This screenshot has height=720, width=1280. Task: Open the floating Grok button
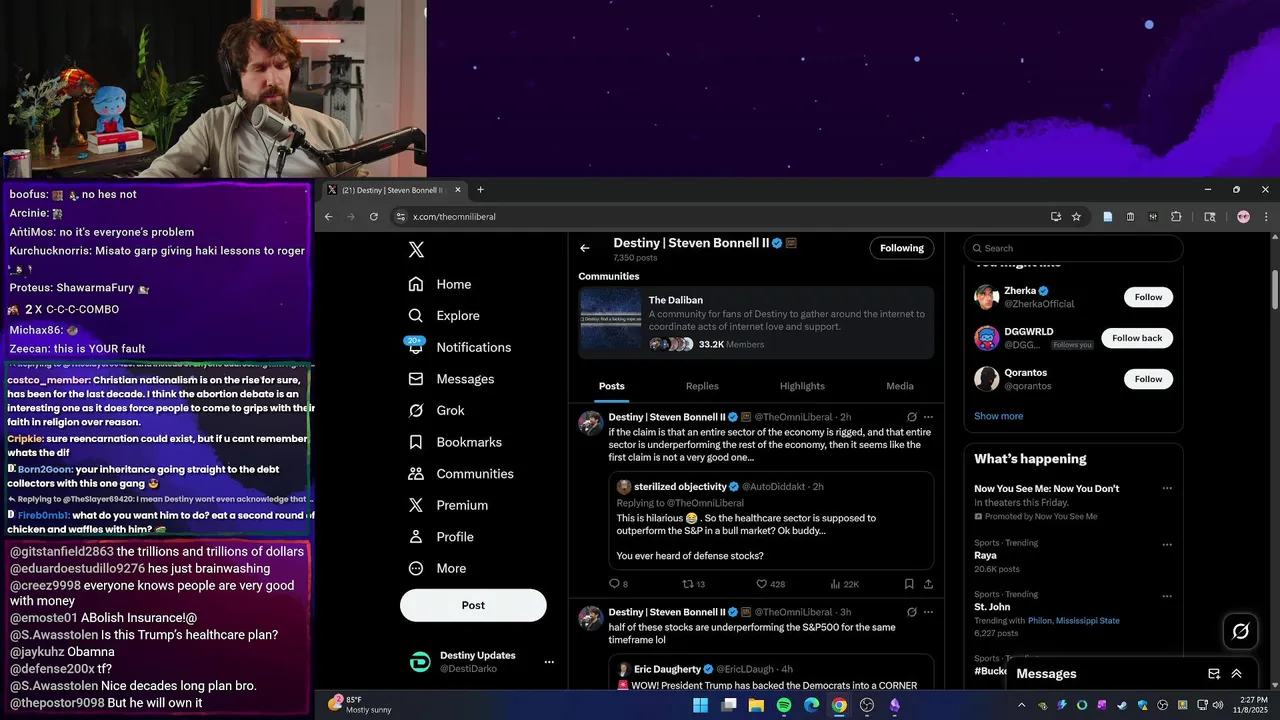1241,631
